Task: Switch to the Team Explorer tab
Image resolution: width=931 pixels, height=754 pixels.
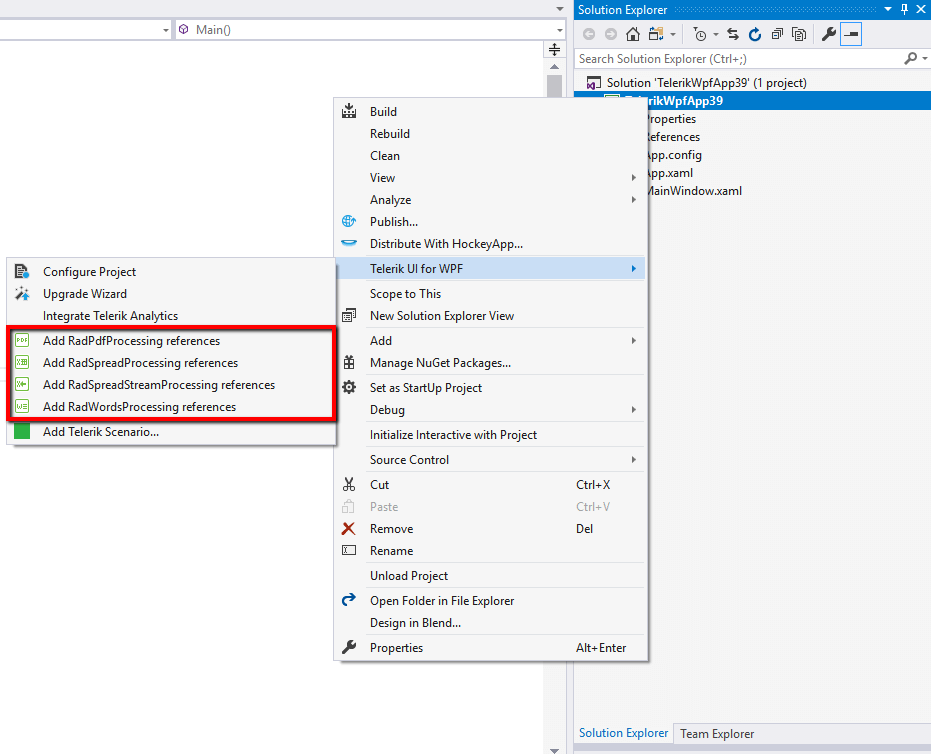Action: (x=717, y=734)
